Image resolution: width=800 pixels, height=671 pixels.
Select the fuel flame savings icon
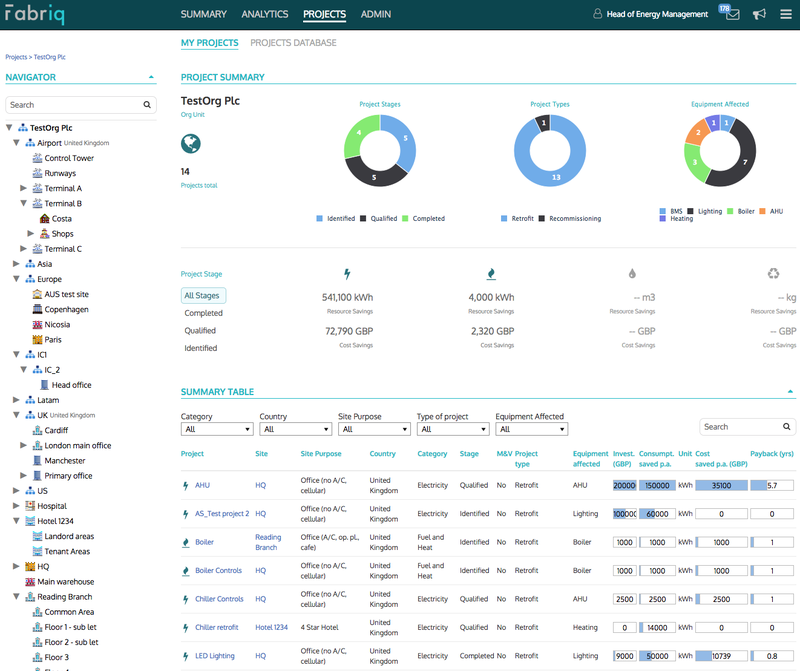pyautogui.click(x=491, y=274)
